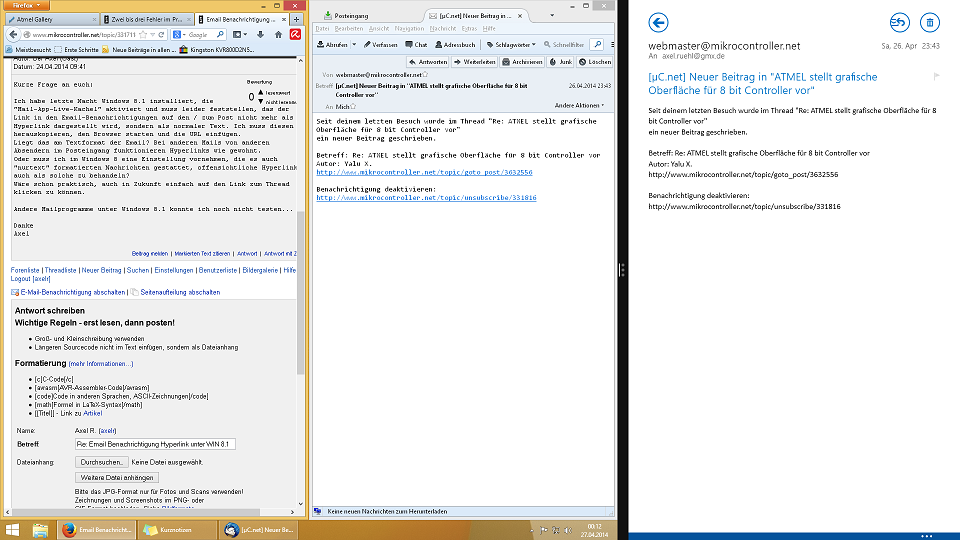The image size is (960, 540).
Task: Click reply icon in Mail app
Action: pyautogui.click(x=899, y=23)
